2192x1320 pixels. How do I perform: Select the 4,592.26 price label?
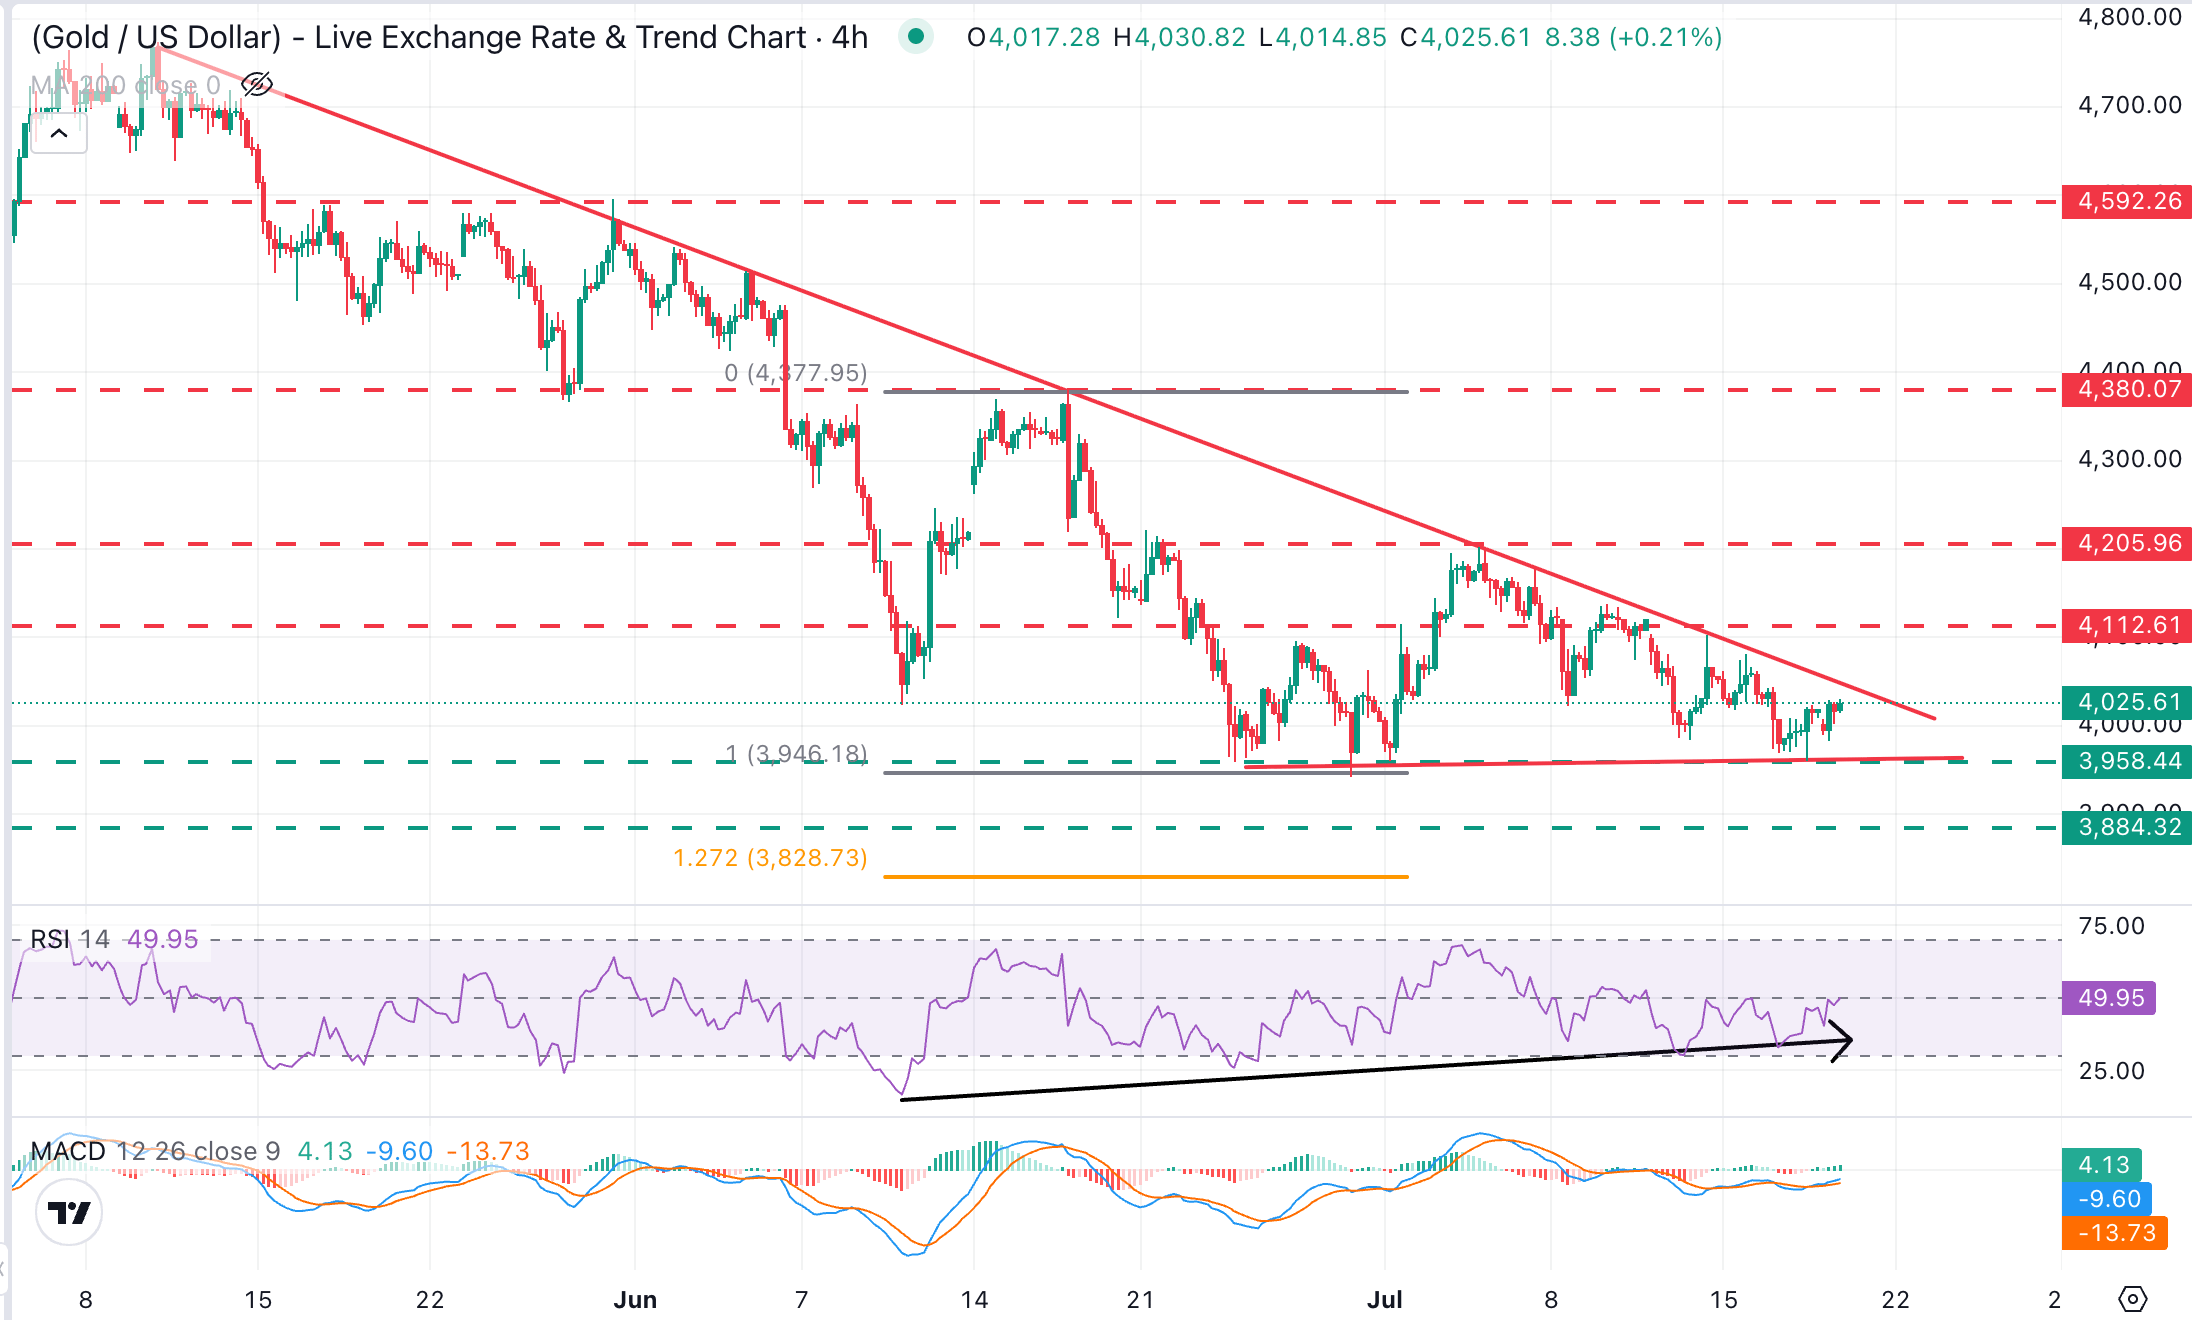2127,201
